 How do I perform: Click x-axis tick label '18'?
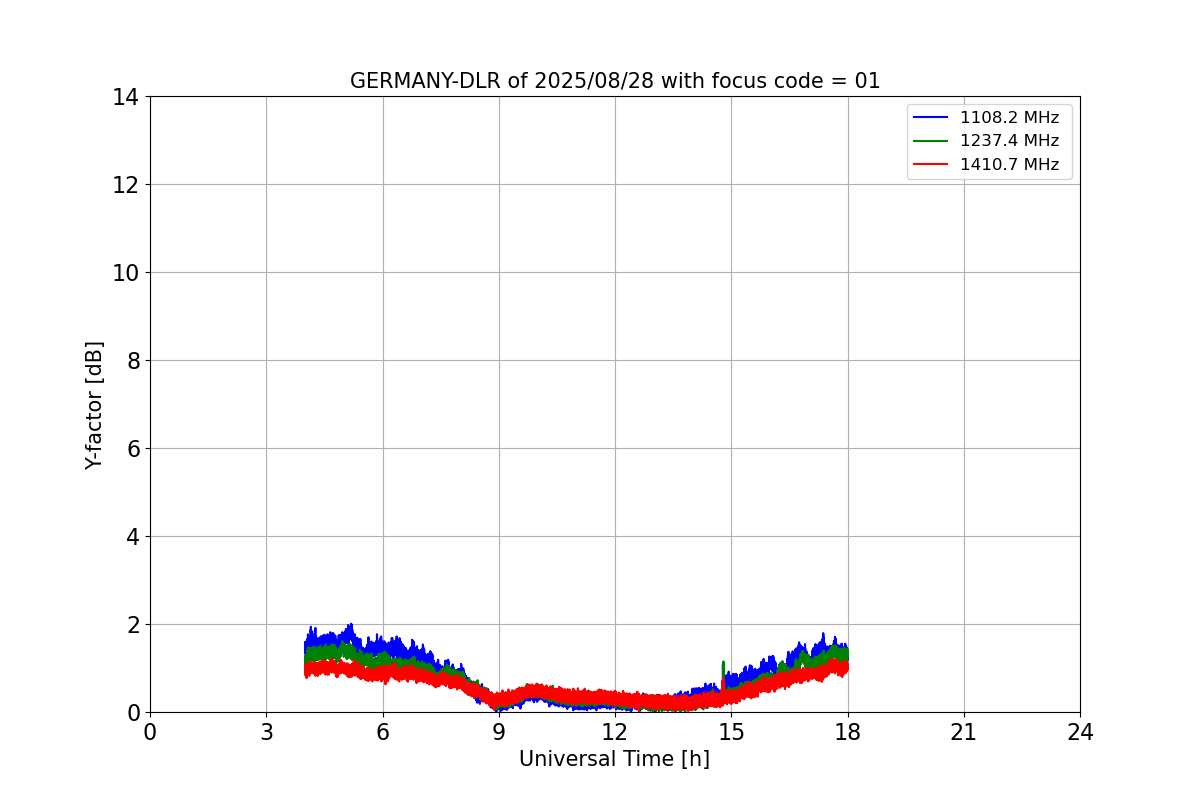pos(847,733)
